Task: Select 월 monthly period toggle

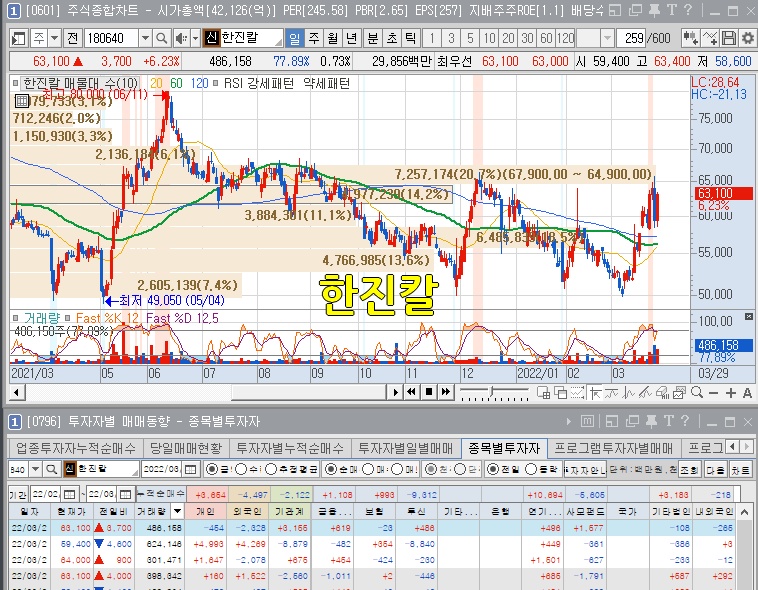Action: [x=333, y=38]
